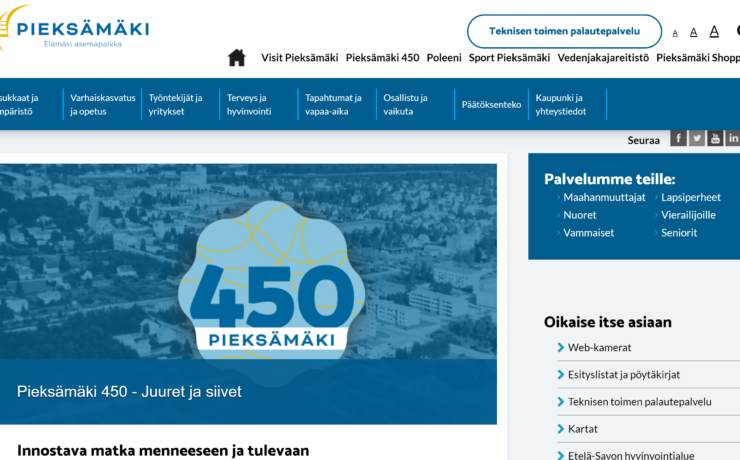Screen dimensions: 740x460
Task: Click the banner caption Pieksämäki 450 - Juuret ja siivet
Action: [x=129, y=392]
